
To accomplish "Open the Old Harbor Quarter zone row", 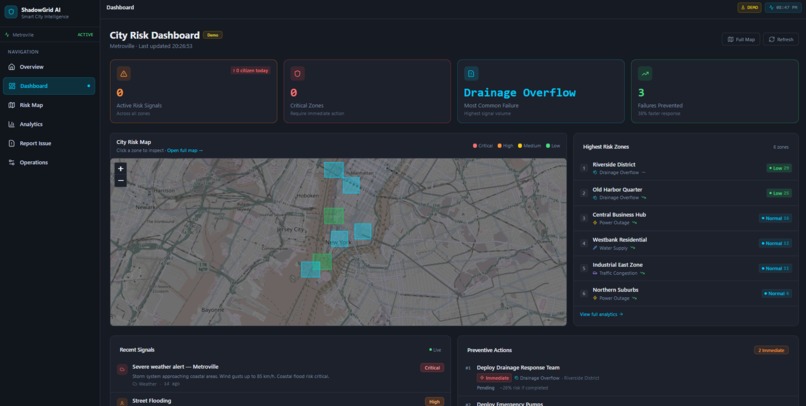I will pos(686,193).
